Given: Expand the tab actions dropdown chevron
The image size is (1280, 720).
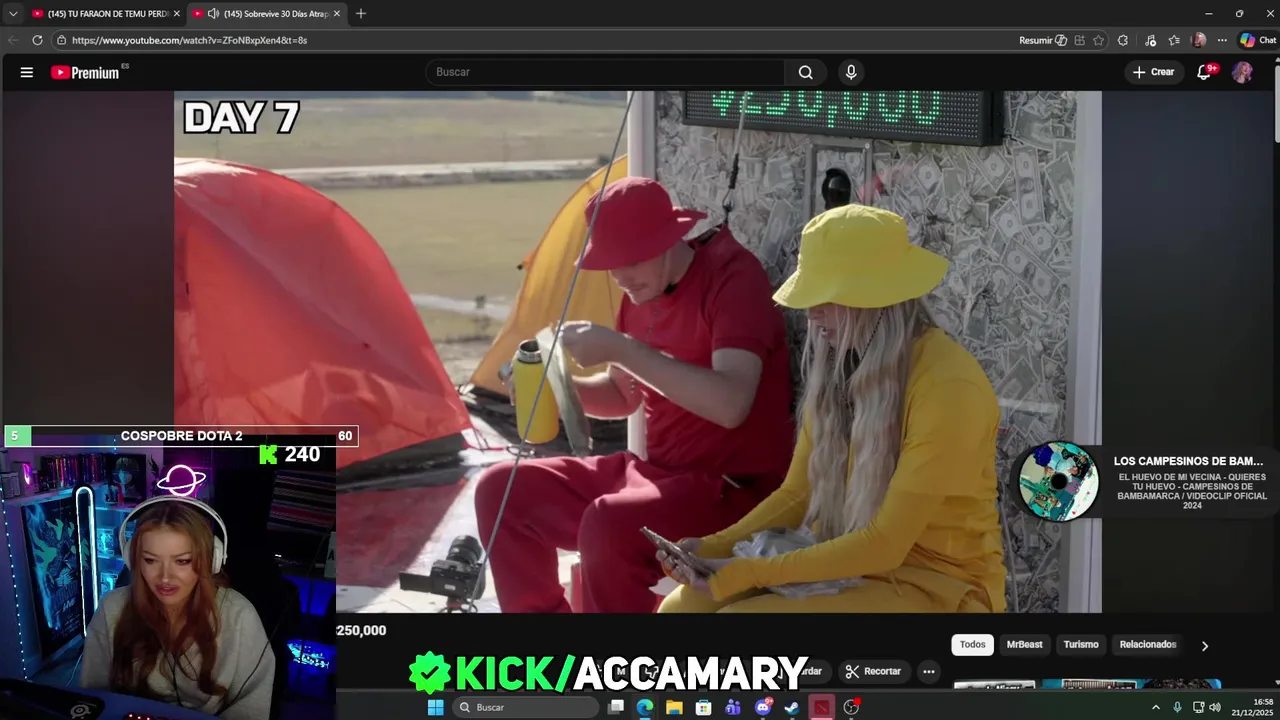Looking at the screenshot, I should coord(13,13).
